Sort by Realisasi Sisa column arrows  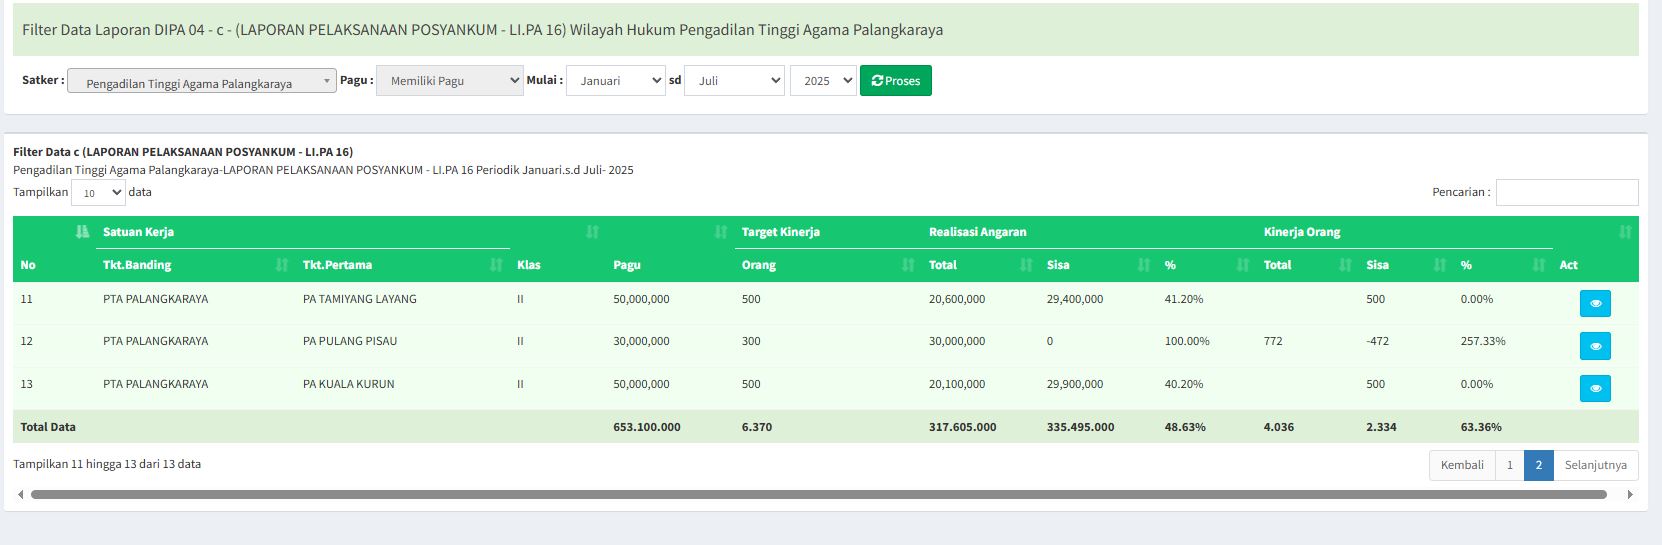click(x=1143, y=265)
